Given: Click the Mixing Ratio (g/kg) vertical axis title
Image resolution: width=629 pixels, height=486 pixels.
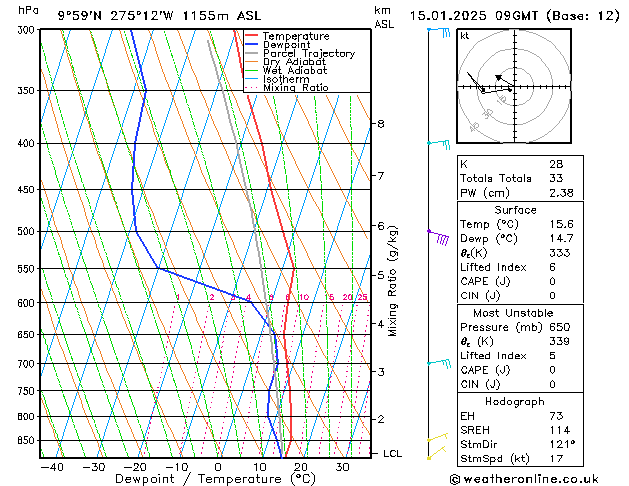Looking at the screenshot, I should click(392, 281).
